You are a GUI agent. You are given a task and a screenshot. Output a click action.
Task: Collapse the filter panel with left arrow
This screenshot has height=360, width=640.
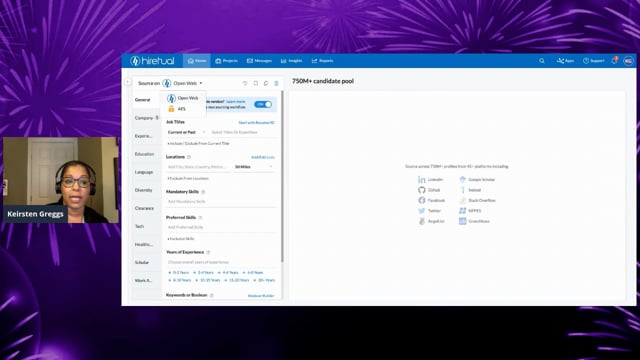coord(128,82)
